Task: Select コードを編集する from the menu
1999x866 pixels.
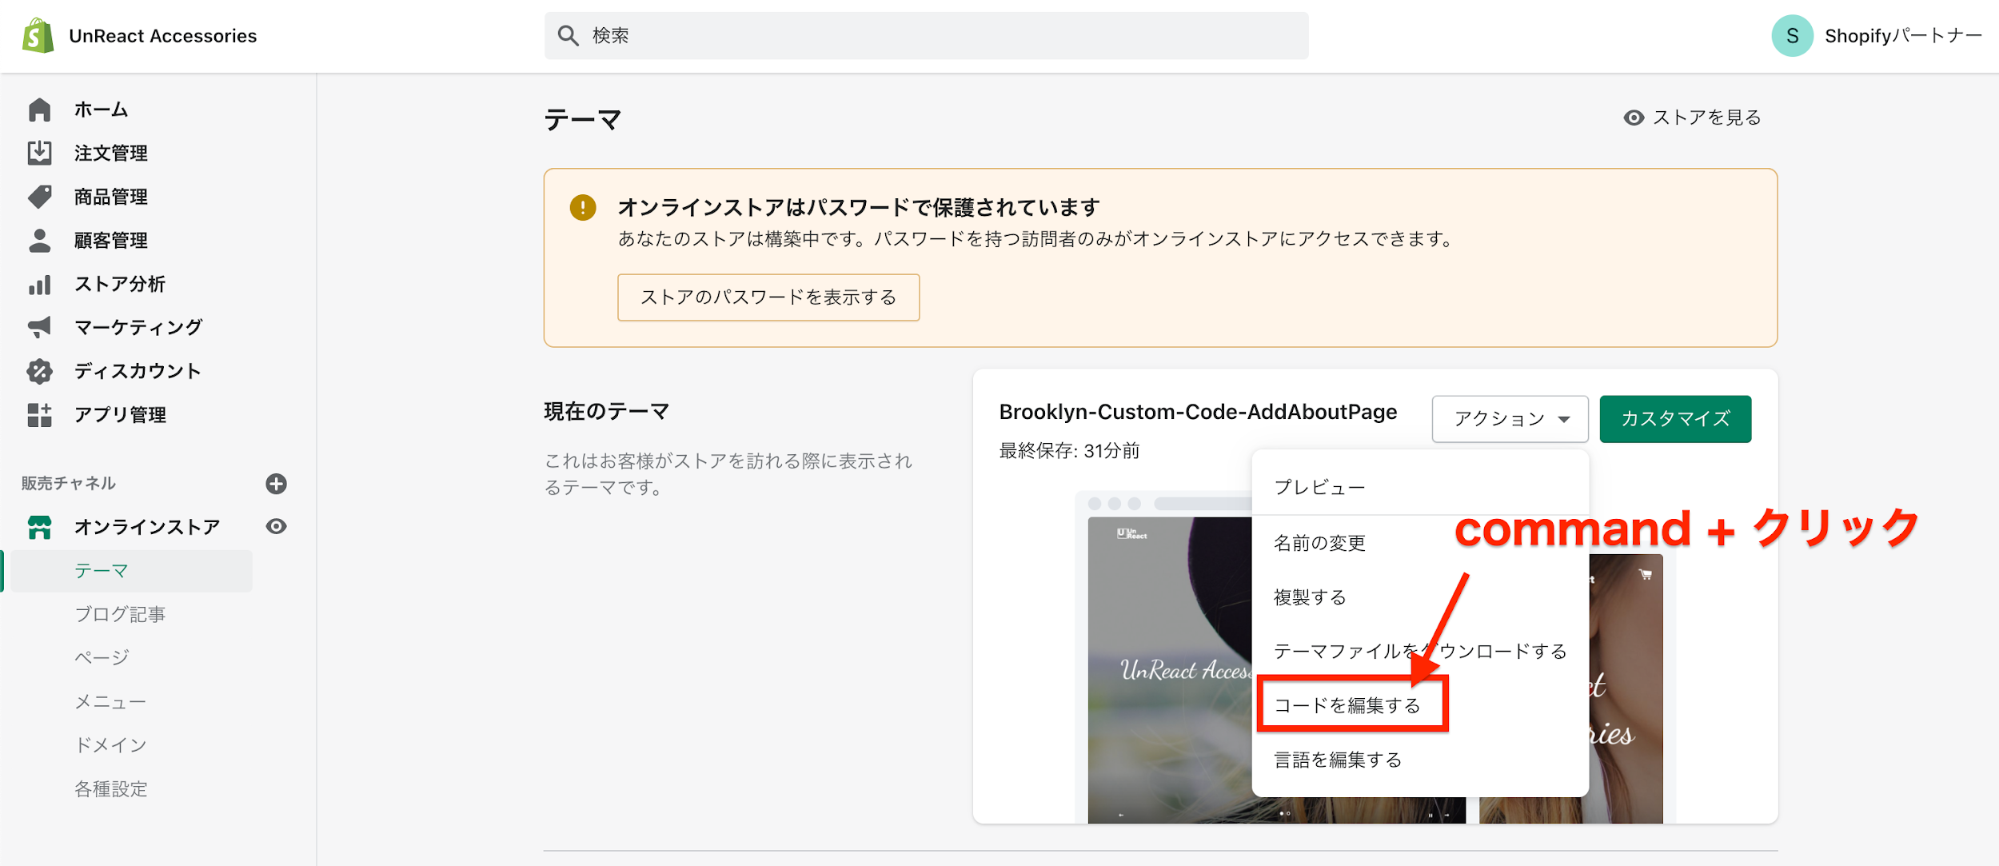Action: [1346, 706]
